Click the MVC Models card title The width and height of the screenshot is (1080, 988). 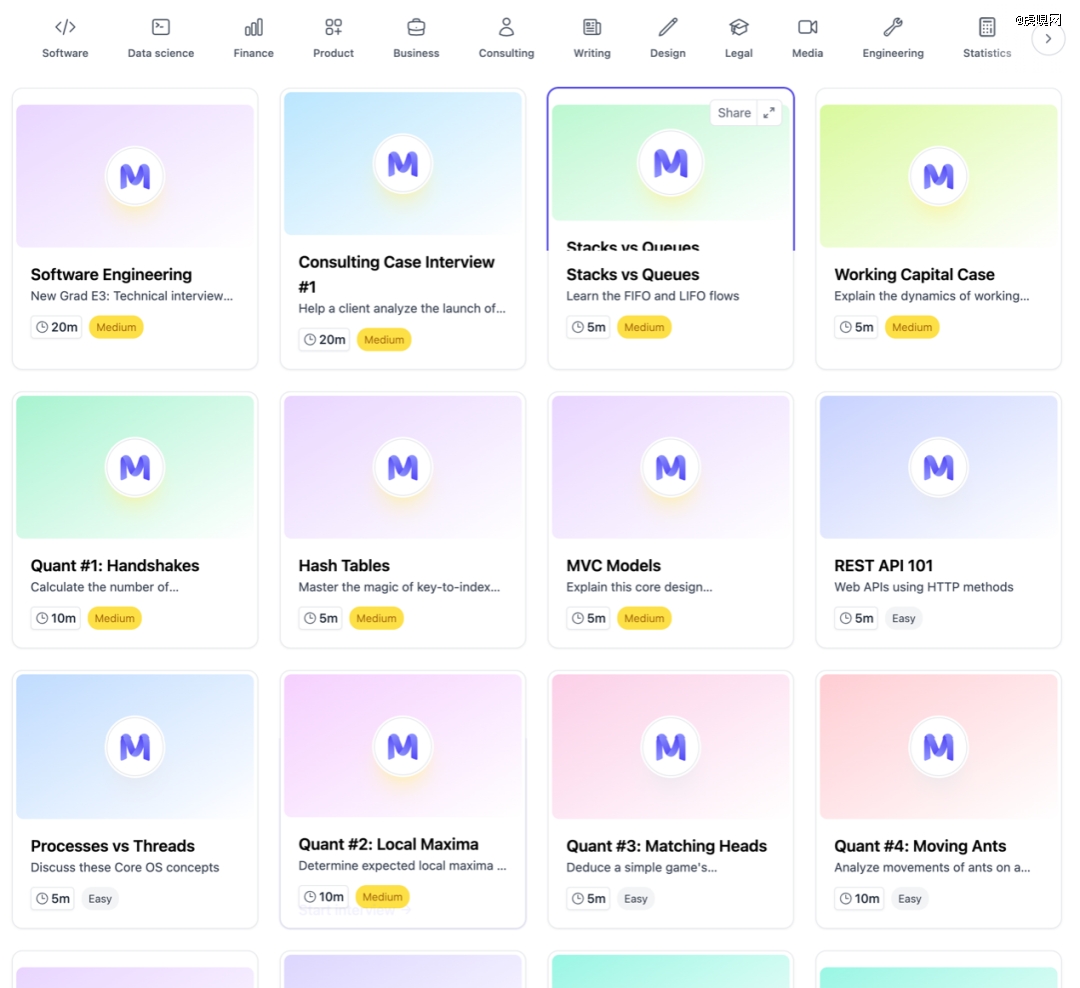[614, 566]
